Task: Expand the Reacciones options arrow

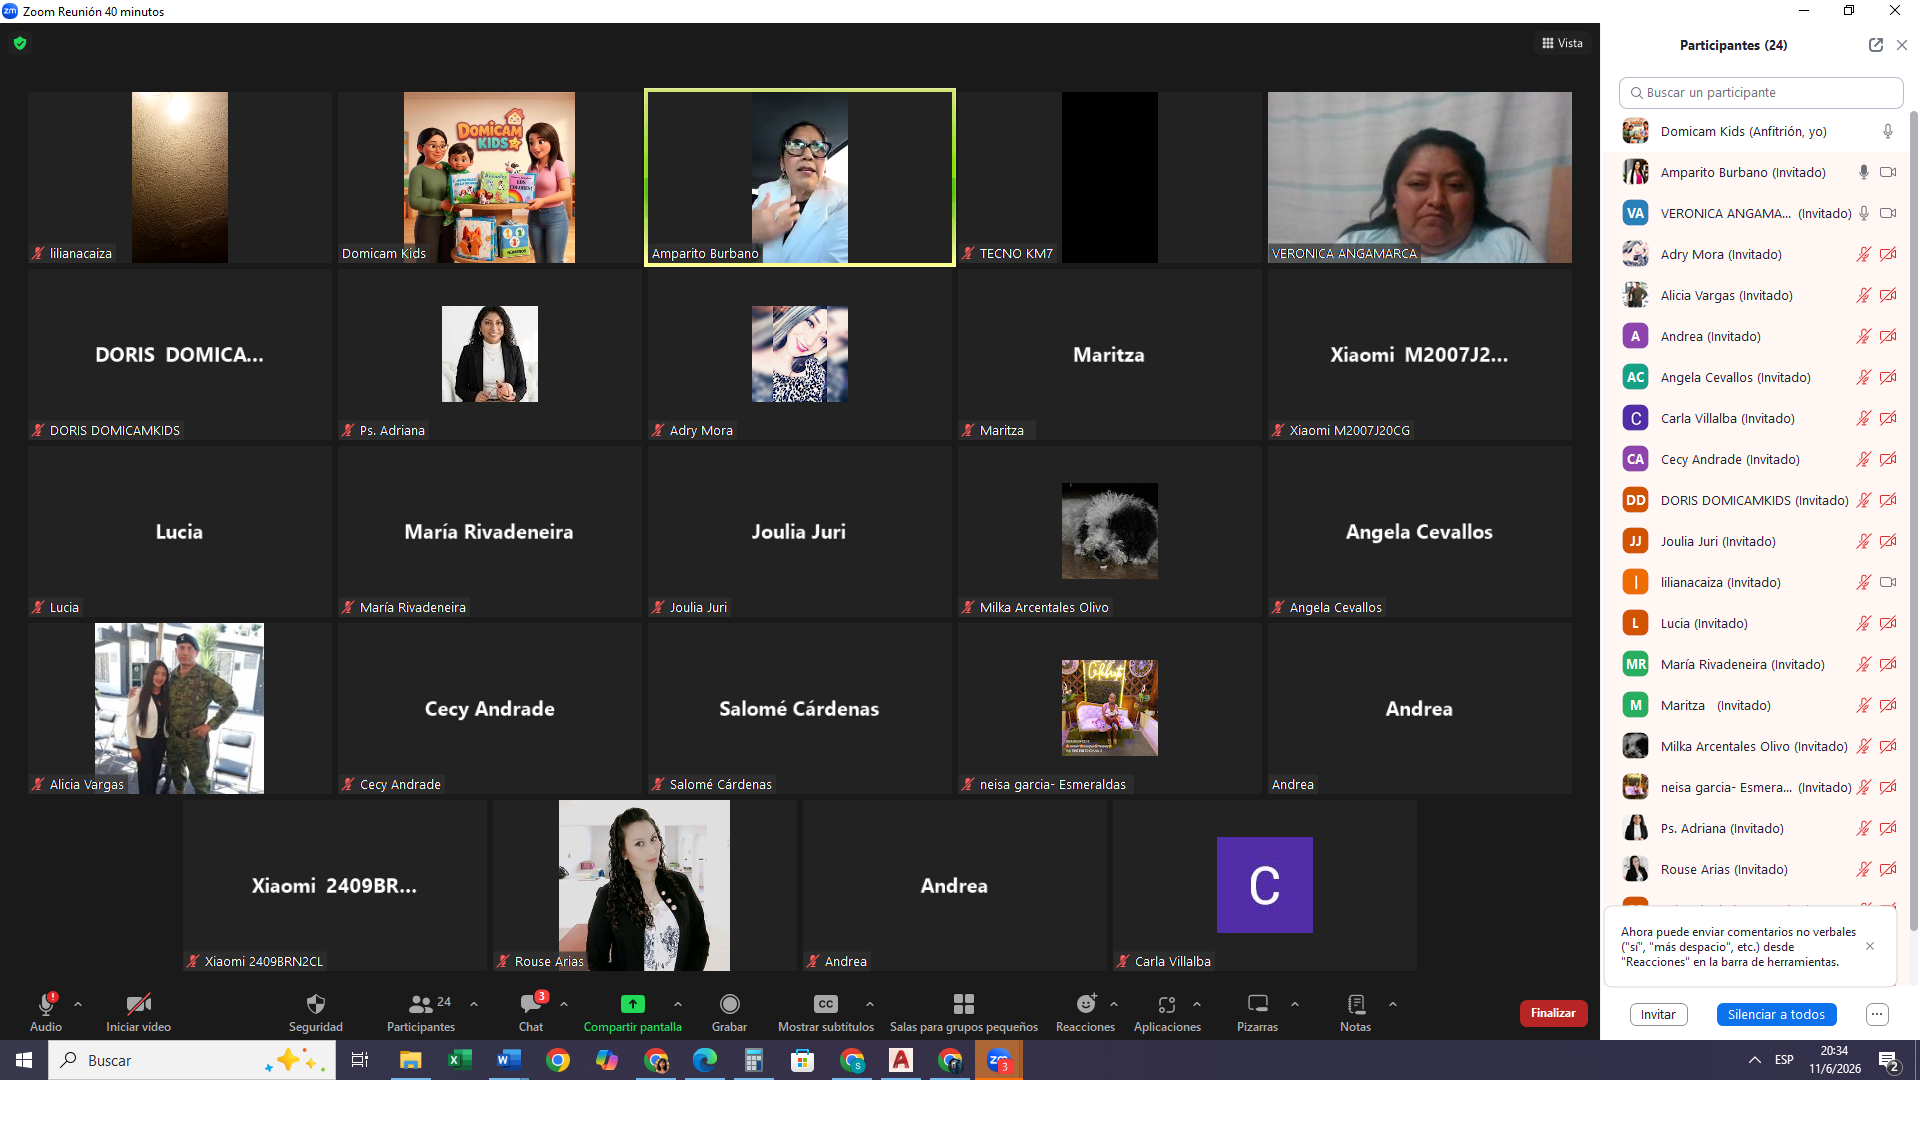Action: (1114, 1004)
